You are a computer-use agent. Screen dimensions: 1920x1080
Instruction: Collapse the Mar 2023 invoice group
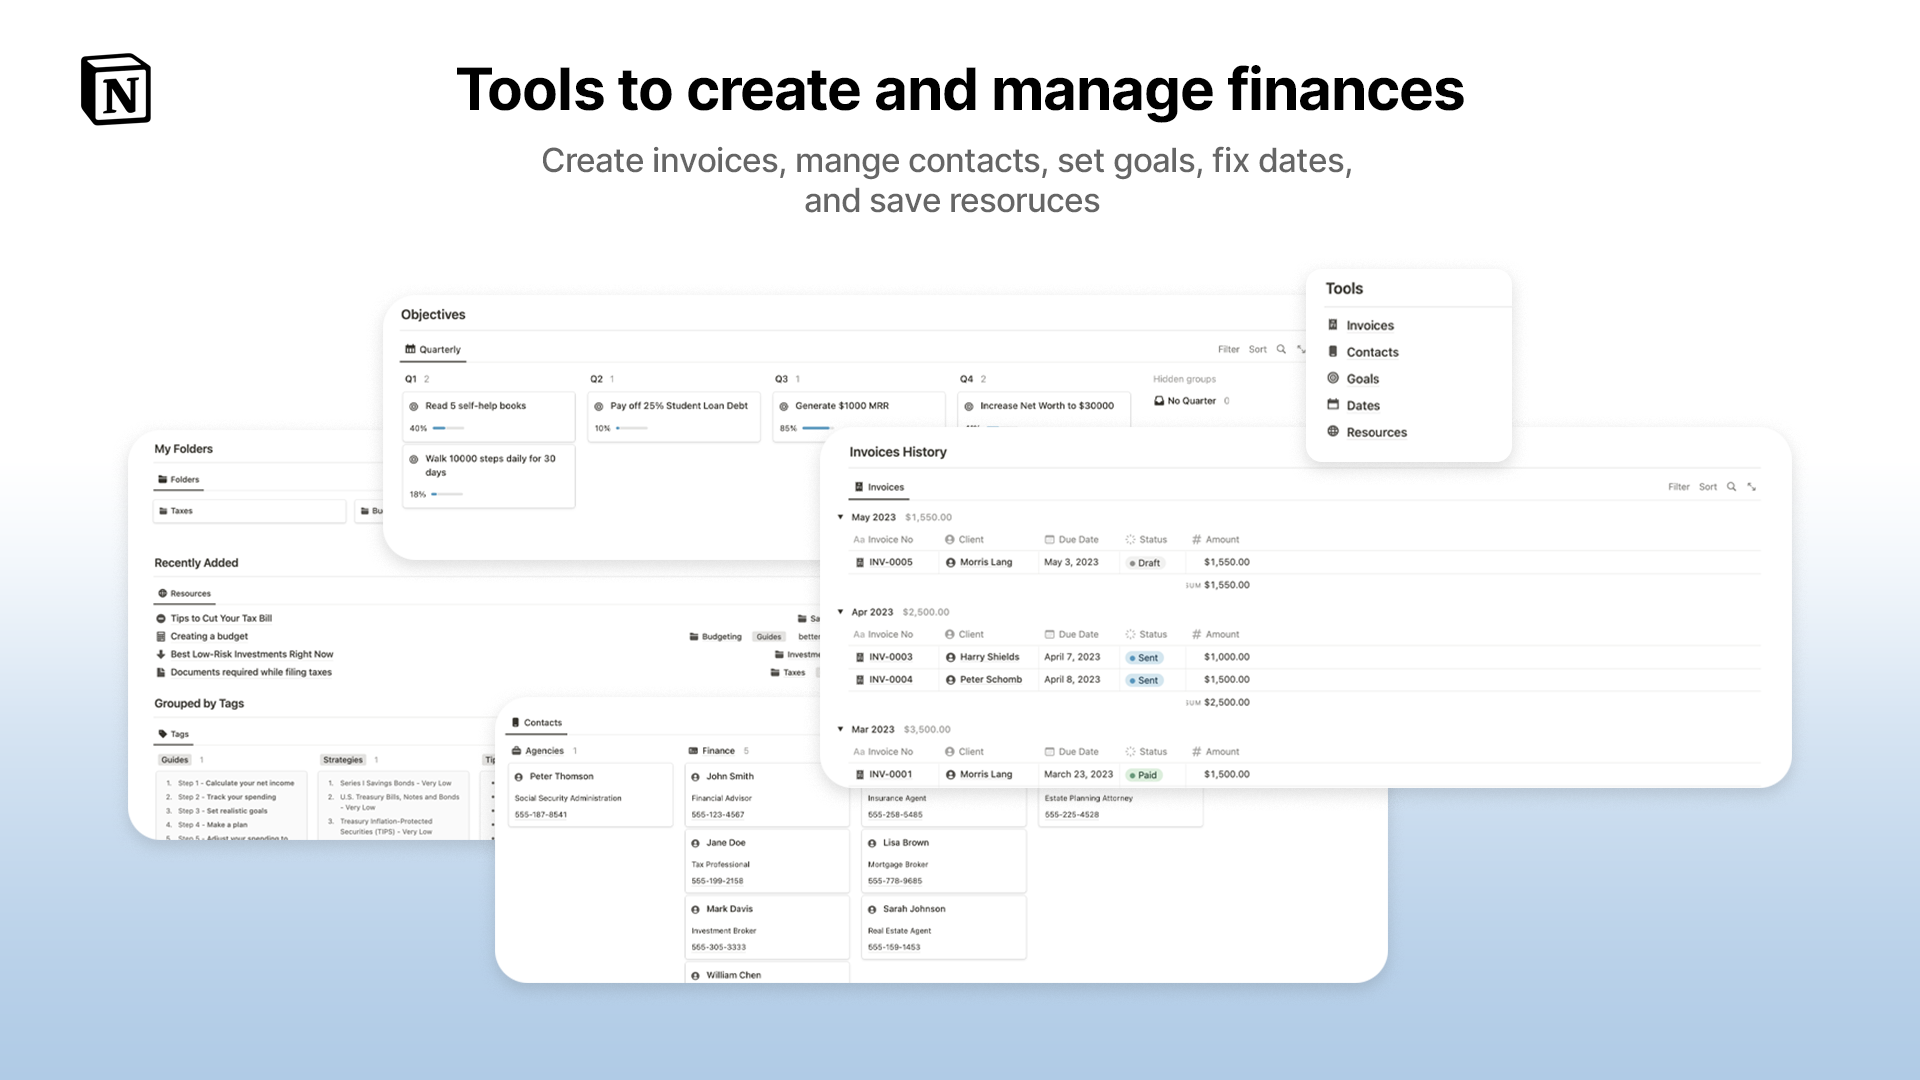pyautogui.click(x=840, y=729)
